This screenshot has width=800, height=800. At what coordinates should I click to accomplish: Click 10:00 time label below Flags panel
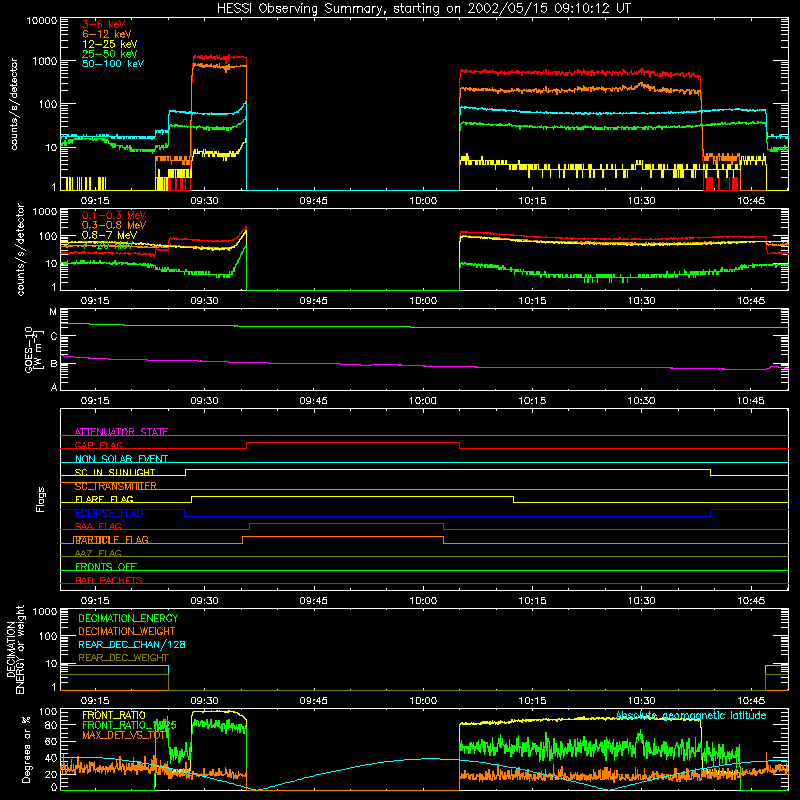click(x=423, y=601)
